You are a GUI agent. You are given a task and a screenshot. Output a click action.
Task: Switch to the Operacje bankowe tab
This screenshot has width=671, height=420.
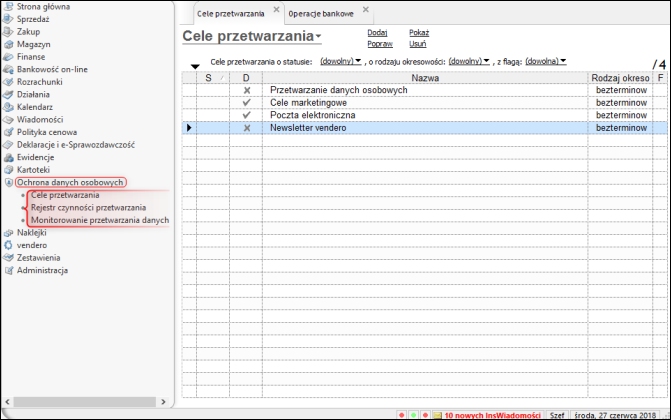(x=321, y=14)
